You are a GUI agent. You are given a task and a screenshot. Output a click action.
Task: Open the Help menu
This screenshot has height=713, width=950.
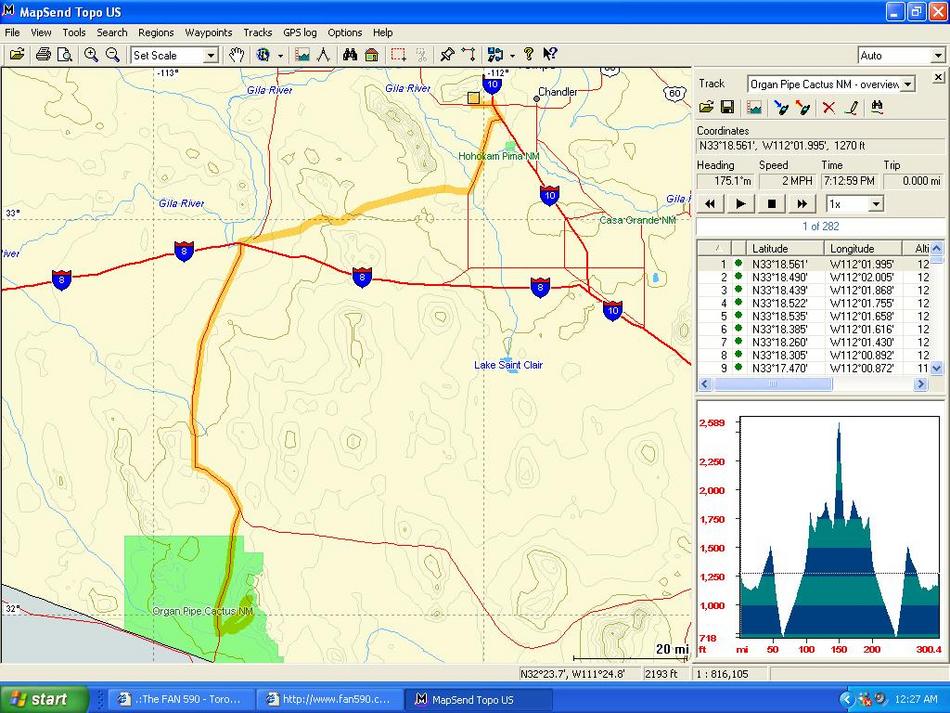[x=383, y=33]
